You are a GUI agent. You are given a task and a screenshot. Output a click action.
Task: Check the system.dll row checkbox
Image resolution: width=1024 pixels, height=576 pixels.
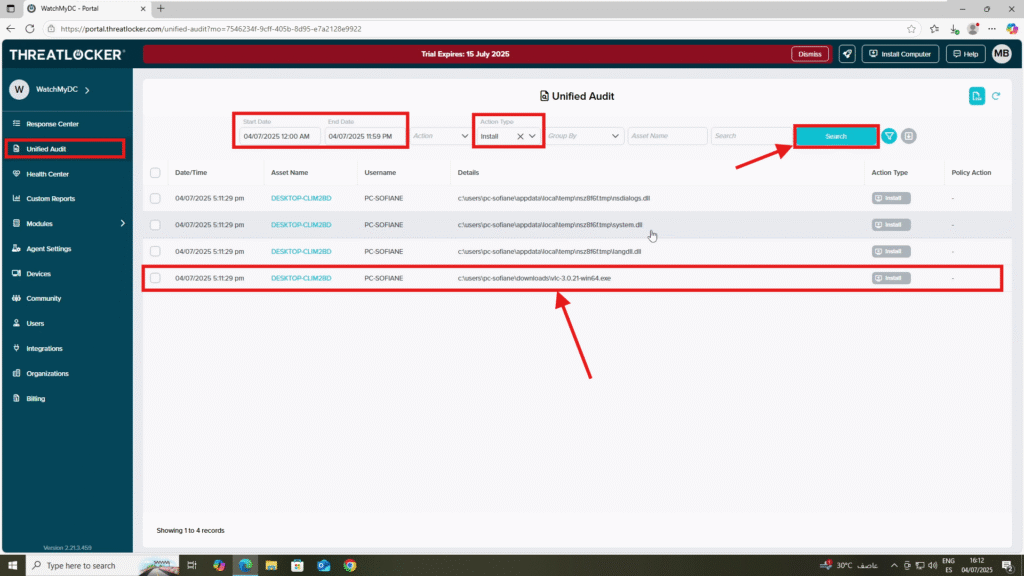pyautogui.click(x=155, y=225)
